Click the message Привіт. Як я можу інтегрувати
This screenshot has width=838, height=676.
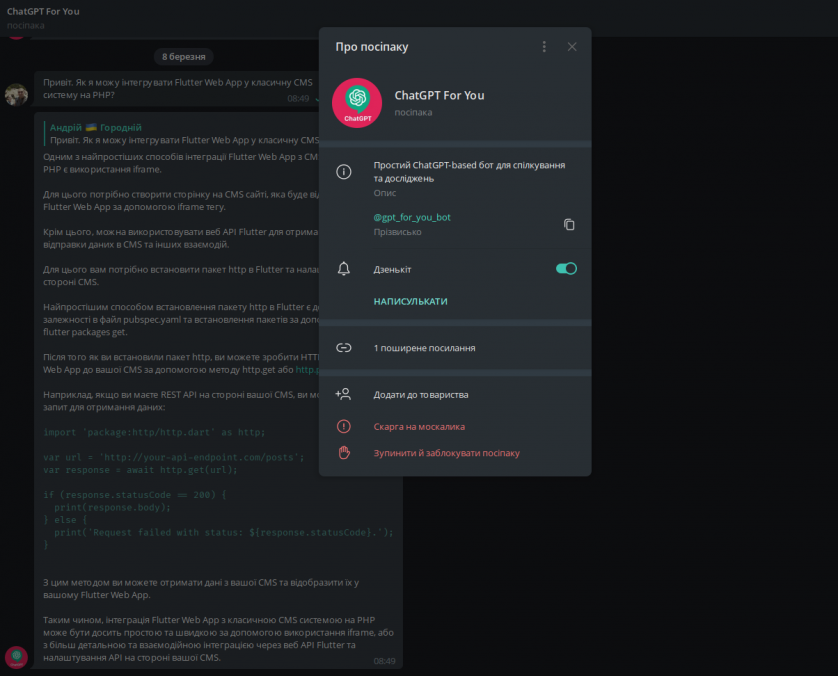(x=178, y=89)
